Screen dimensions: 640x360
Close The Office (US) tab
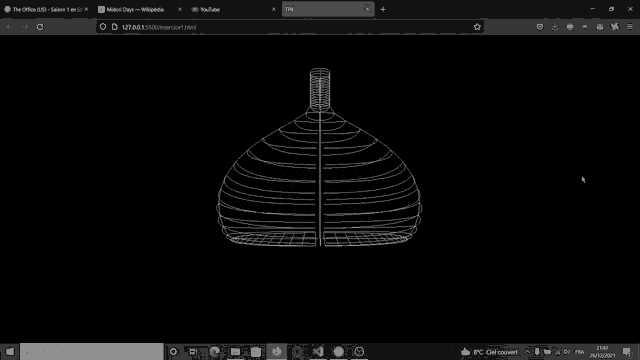point(86,9)
